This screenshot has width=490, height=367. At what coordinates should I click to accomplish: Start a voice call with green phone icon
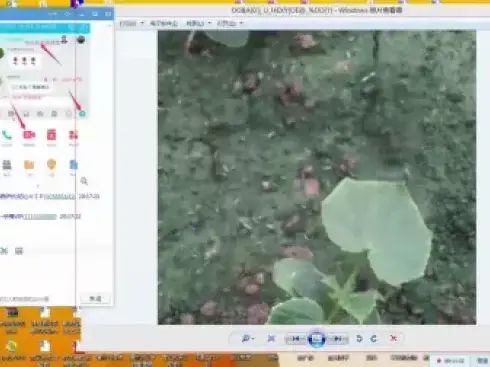tap(7, 135)
